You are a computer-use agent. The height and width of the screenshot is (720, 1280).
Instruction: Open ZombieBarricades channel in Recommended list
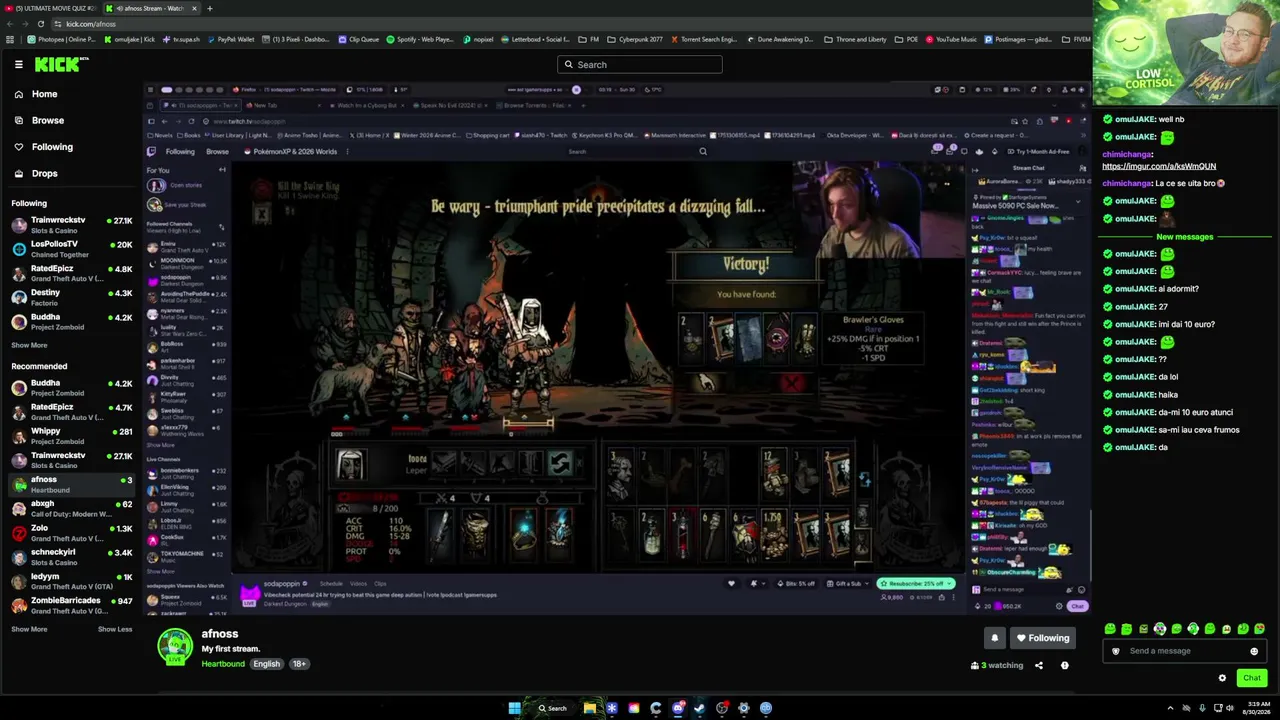click(72, 605)
